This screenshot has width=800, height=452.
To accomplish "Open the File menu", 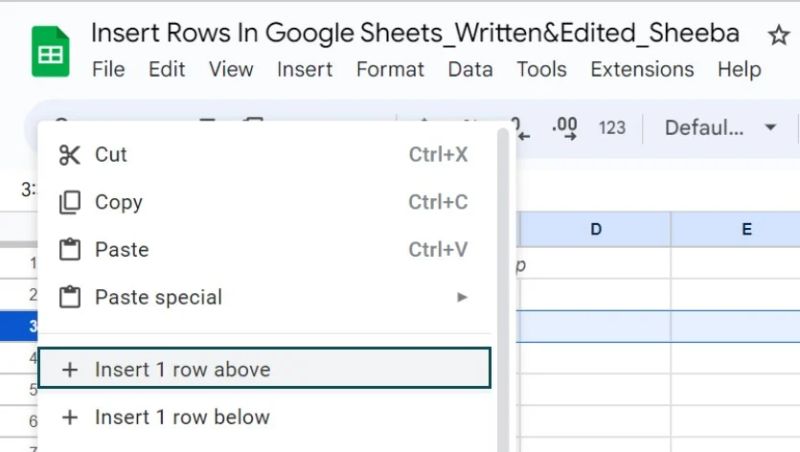I will (x=108, y=69).
